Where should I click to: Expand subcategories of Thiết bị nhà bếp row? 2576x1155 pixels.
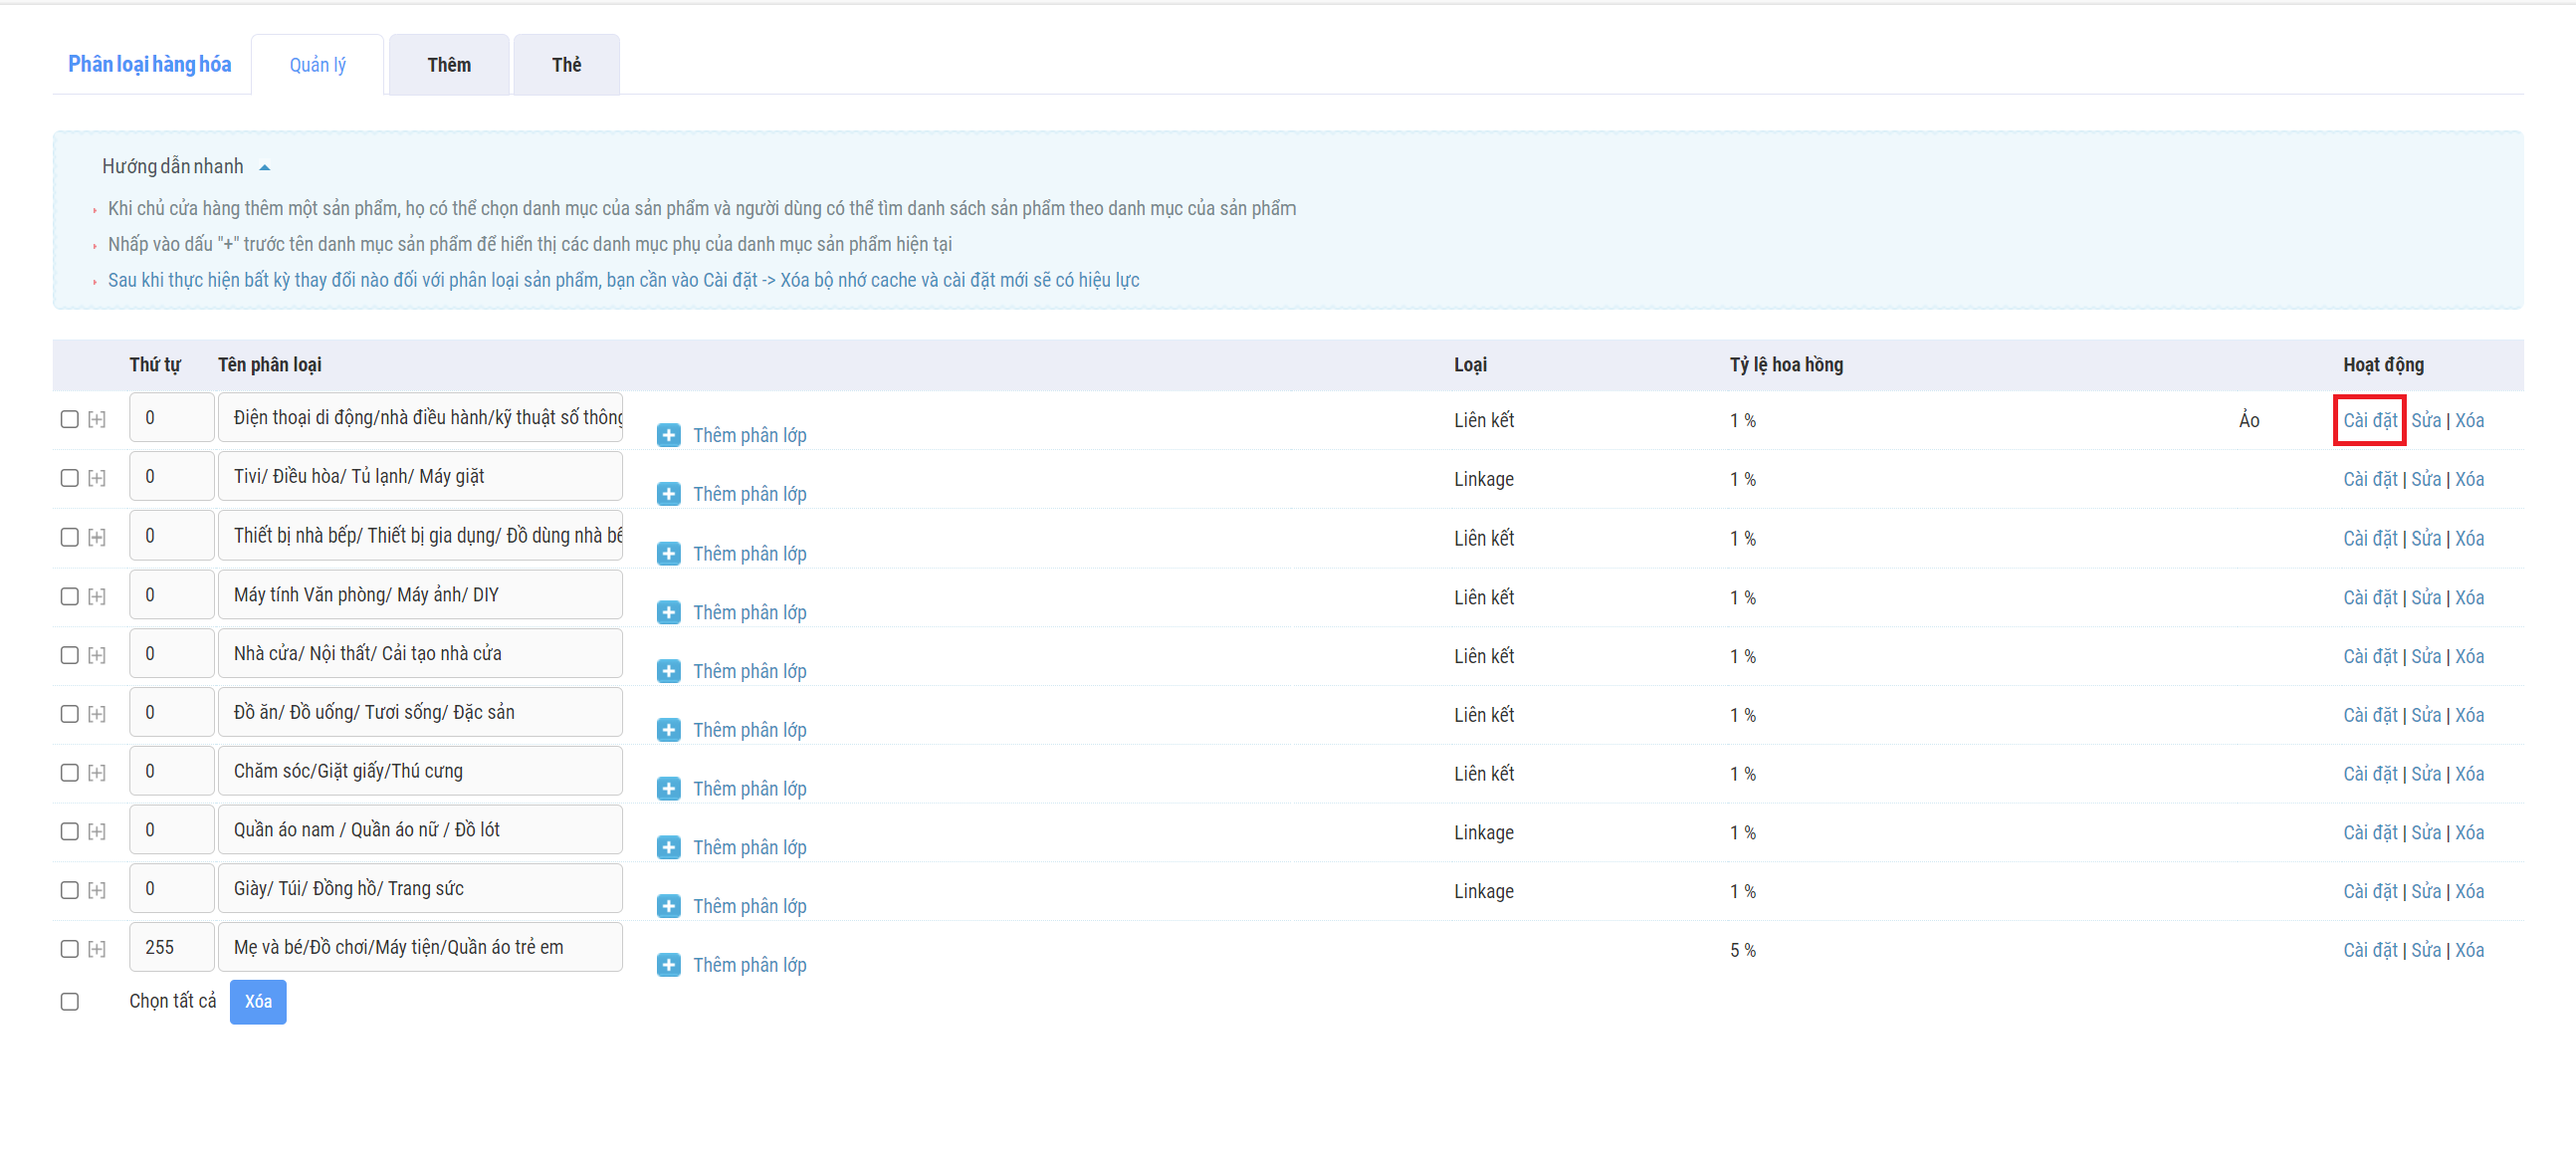click(x=97, y=537)
